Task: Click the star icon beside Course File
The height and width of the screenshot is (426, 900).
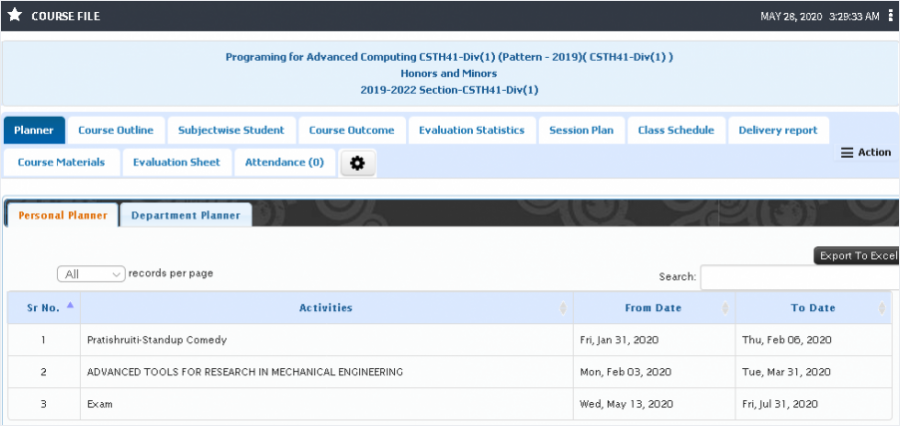Action: tap(14, 16)
